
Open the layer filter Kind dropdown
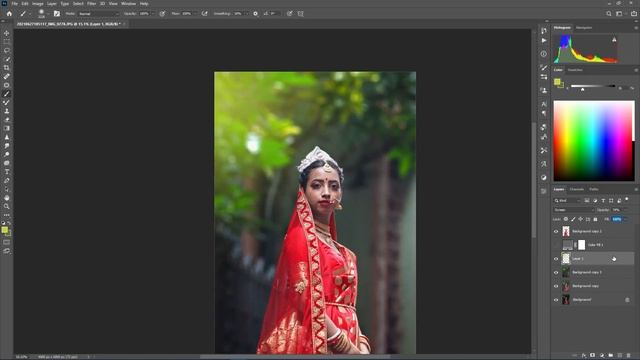(567, 200)
